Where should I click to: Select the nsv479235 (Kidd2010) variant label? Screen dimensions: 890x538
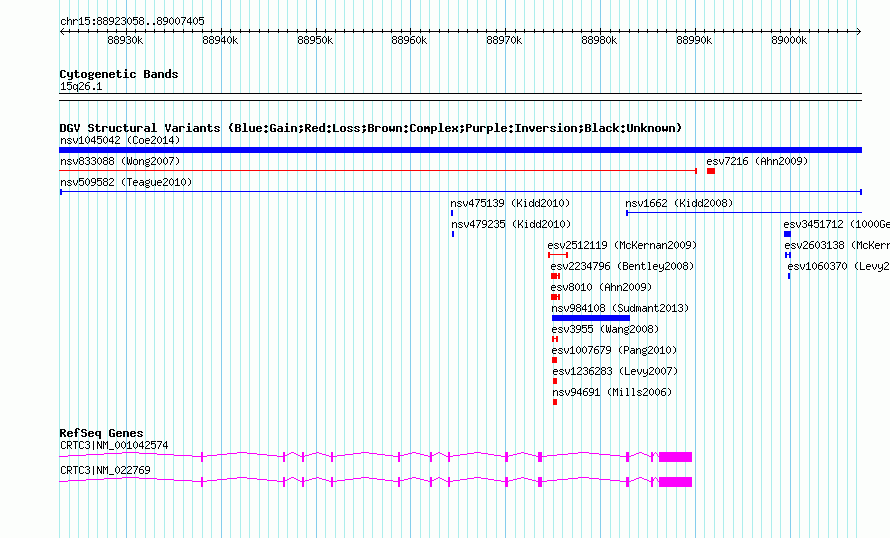(x=511, y=224)
